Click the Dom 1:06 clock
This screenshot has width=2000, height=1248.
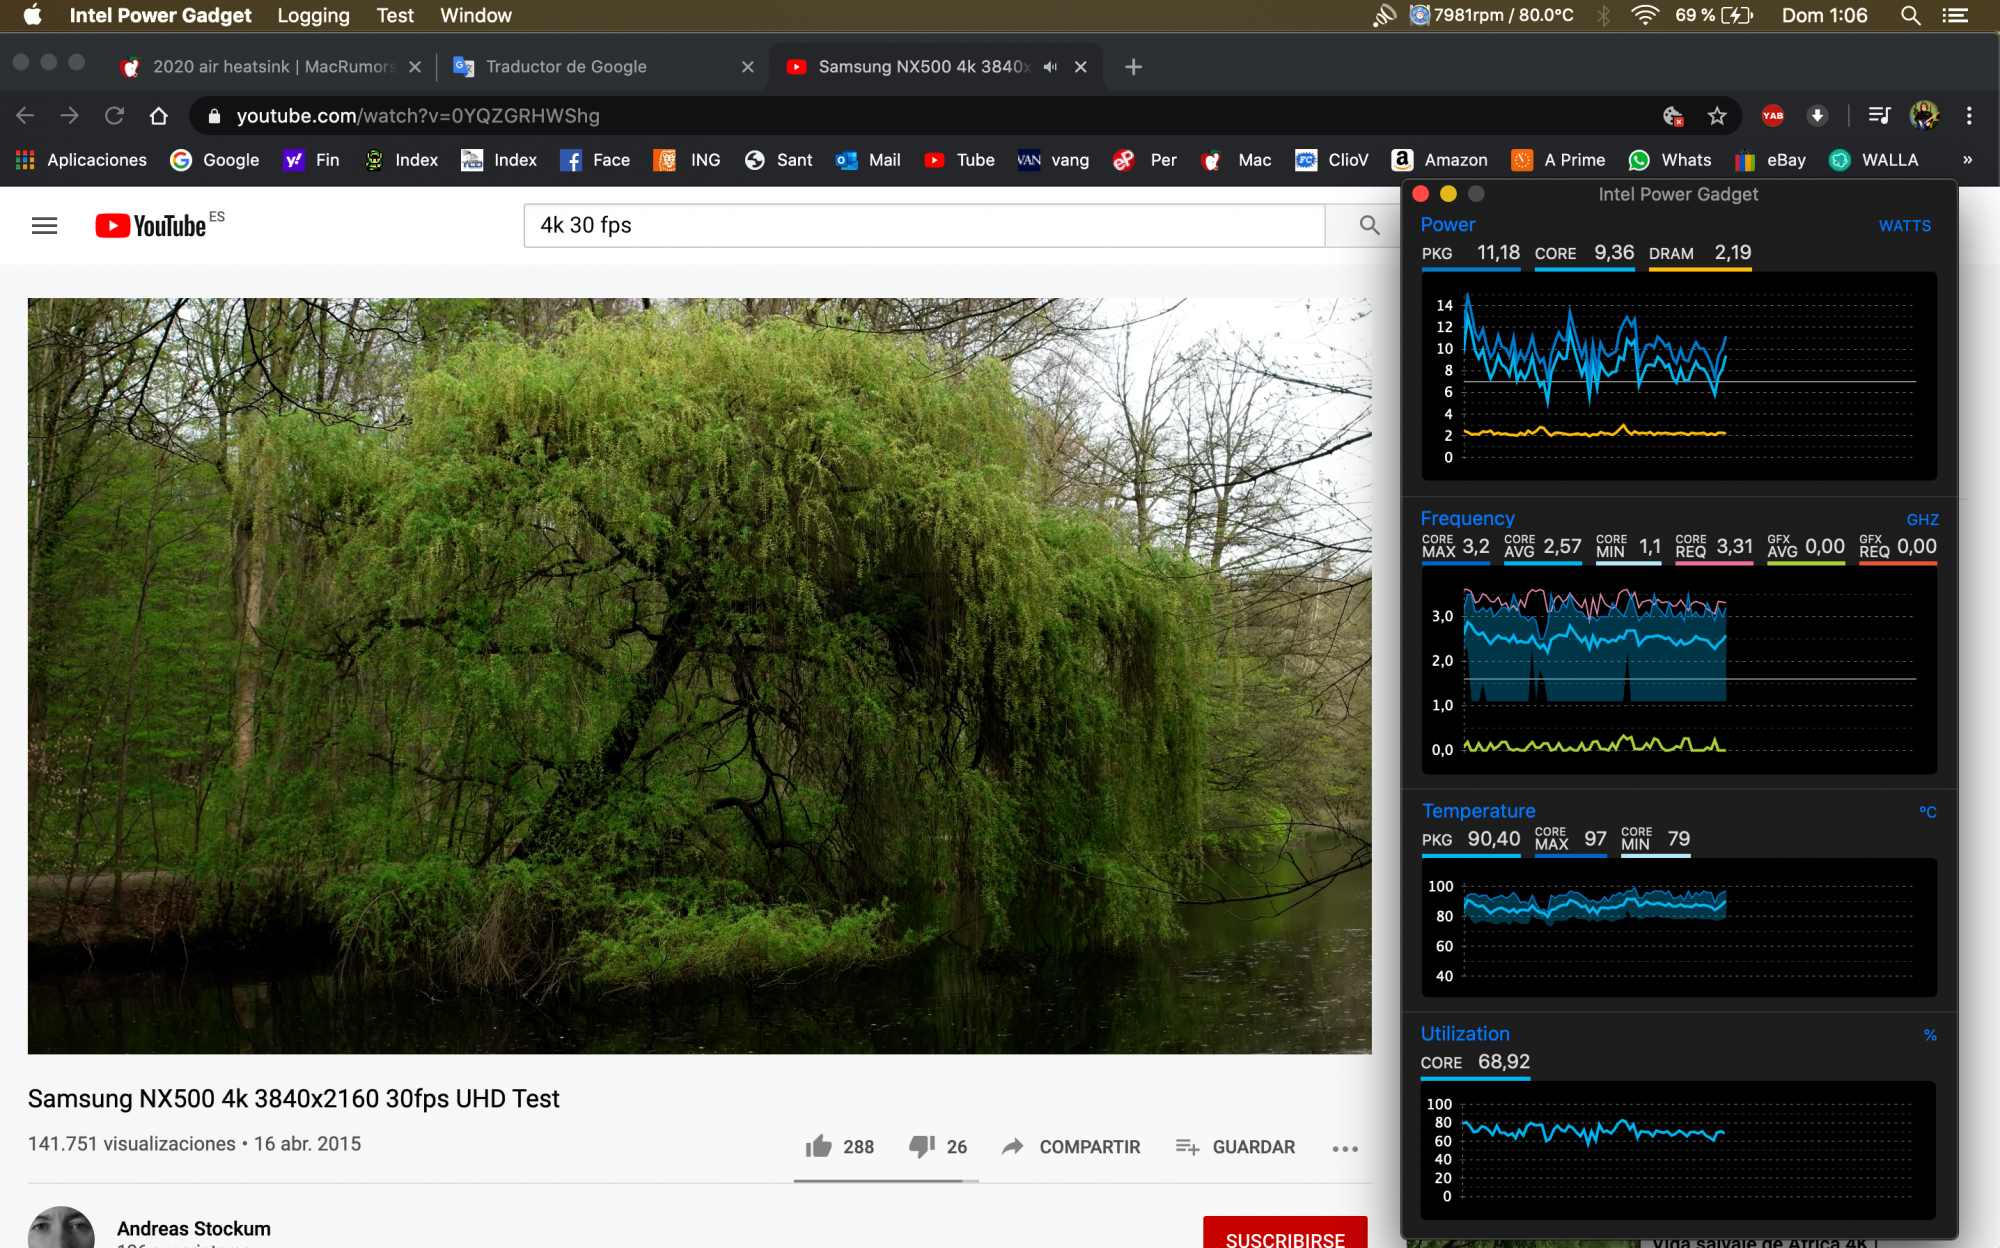(x=1824, y=15)
